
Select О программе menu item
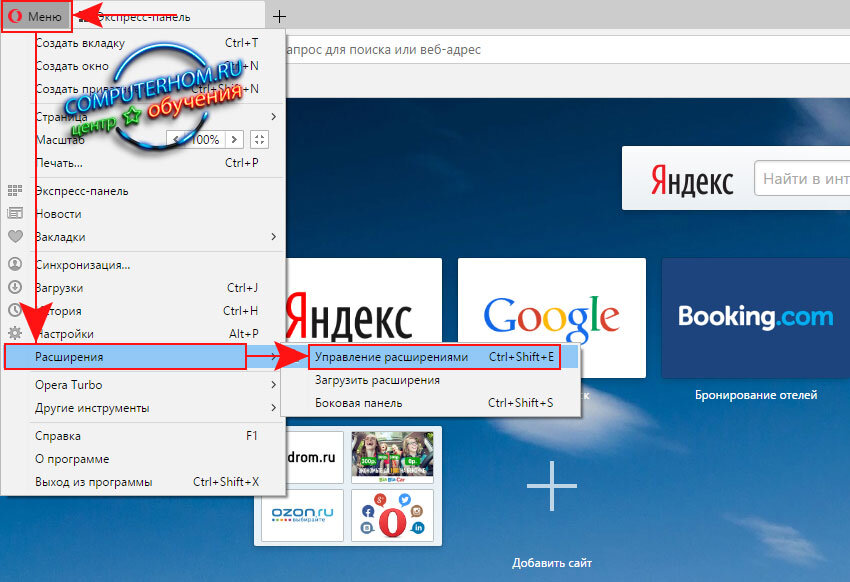[x=143, y=459]
